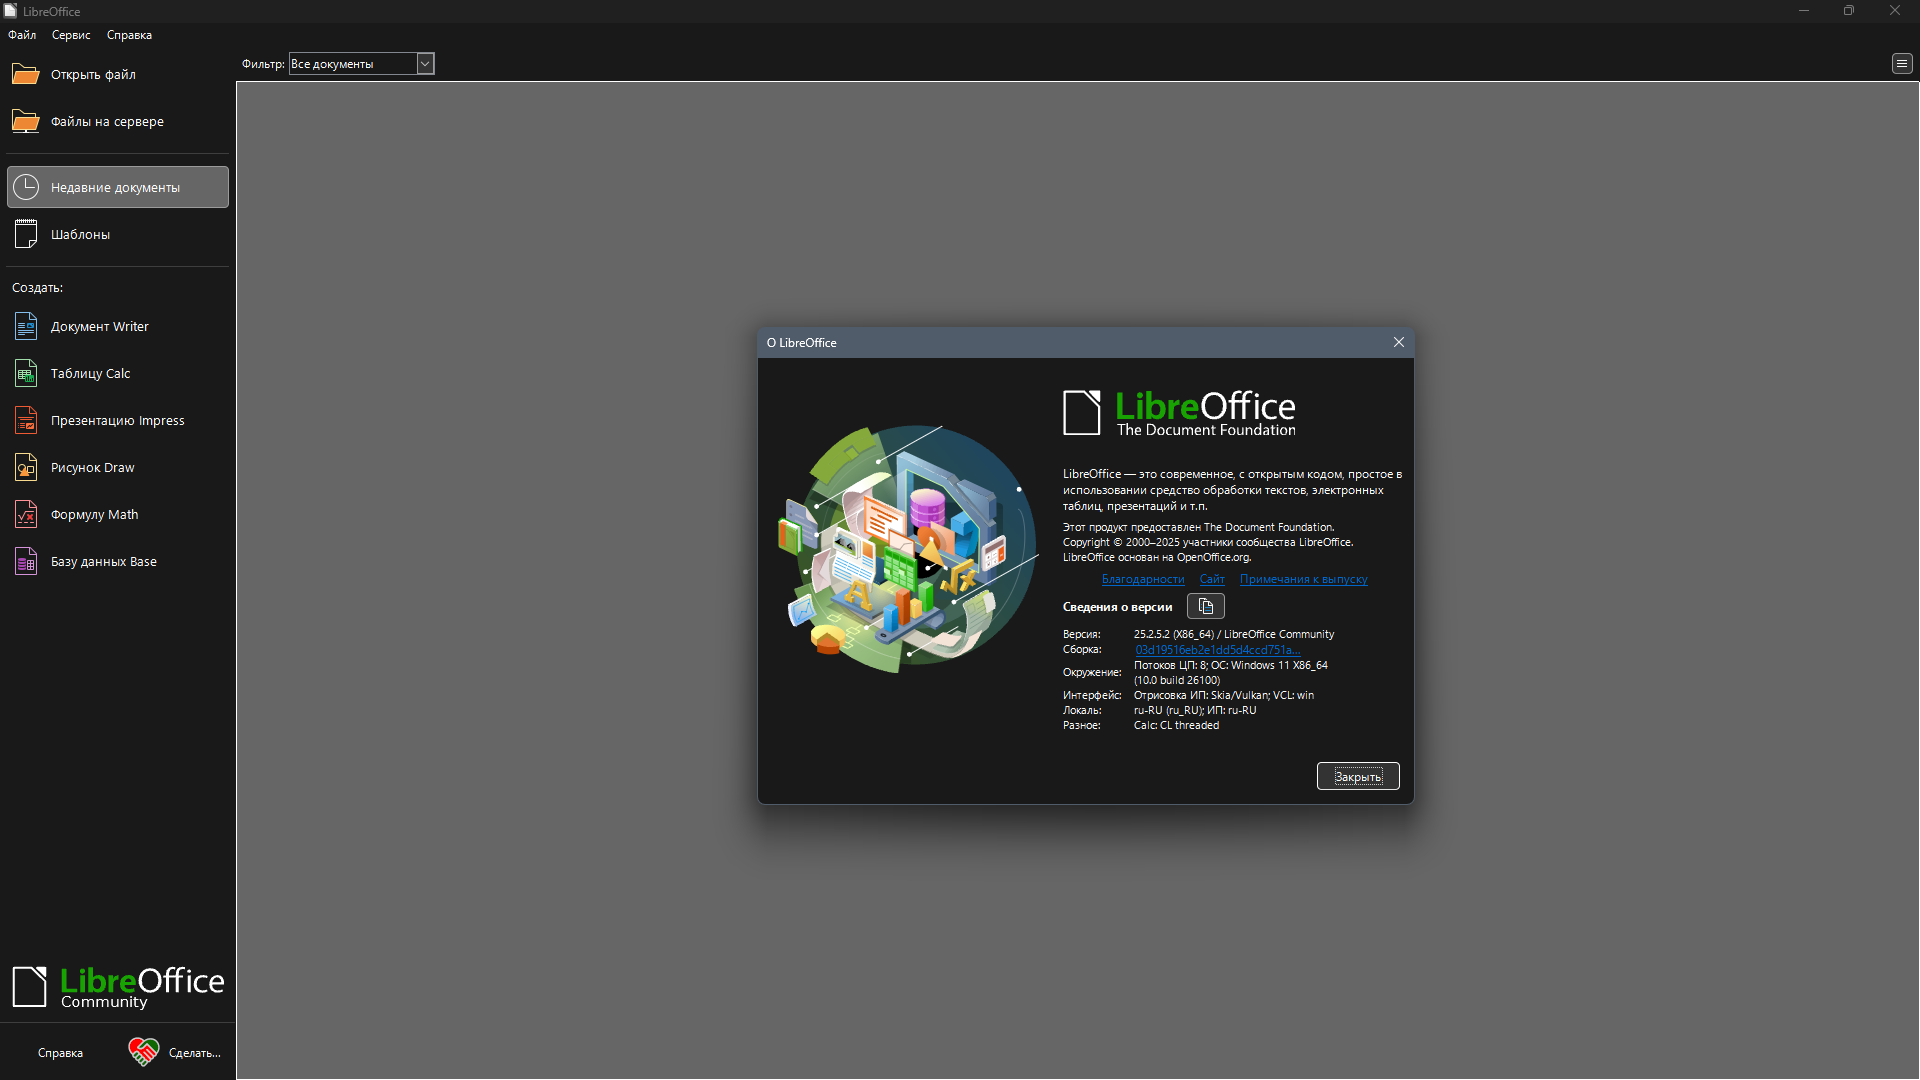1920x1080 pixels.
Task: Click 'Рисунок Draw' label
Action: click(x=92, y=468)
